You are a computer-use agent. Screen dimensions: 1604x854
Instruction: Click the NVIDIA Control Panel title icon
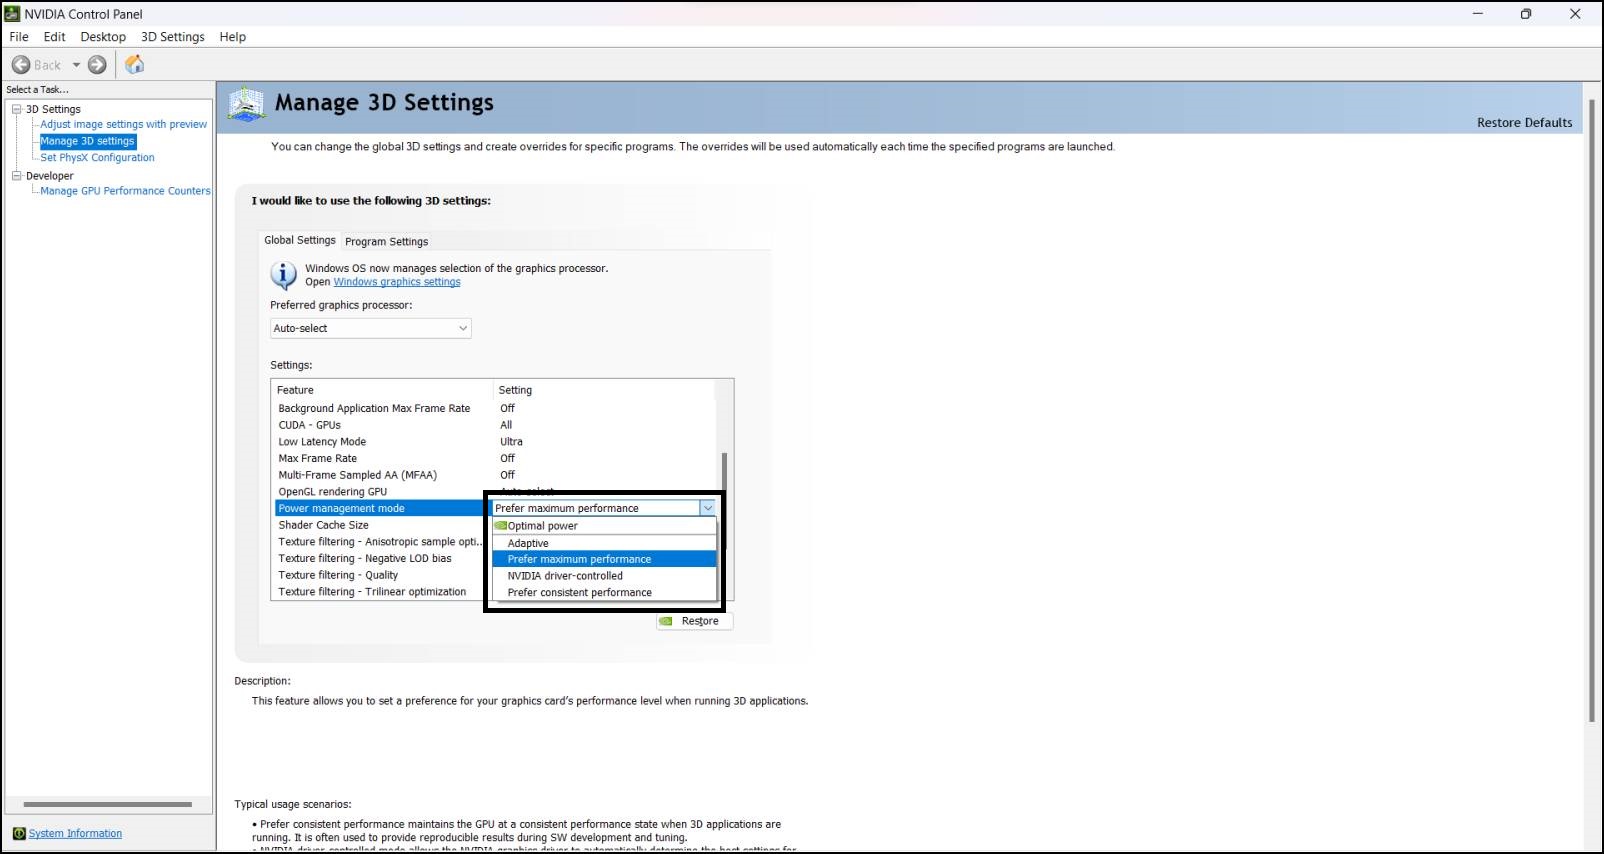[12, 14]
